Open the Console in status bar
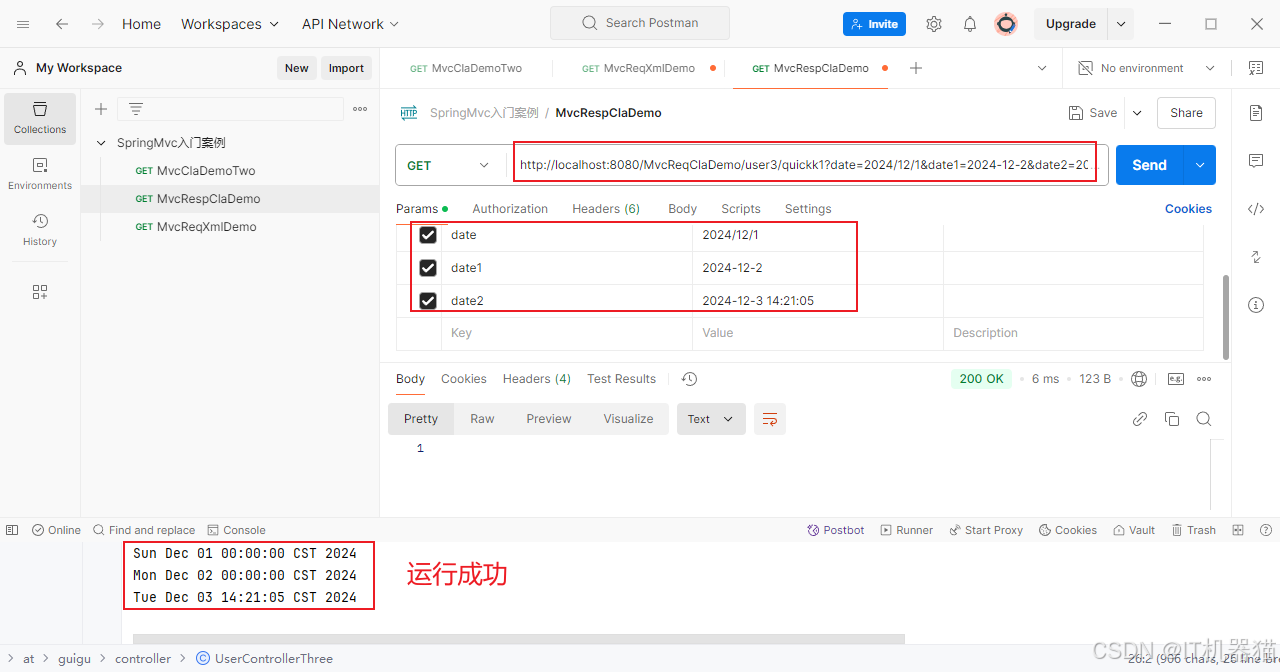This screenshot has width=1280, height=672. pos(237,530)
